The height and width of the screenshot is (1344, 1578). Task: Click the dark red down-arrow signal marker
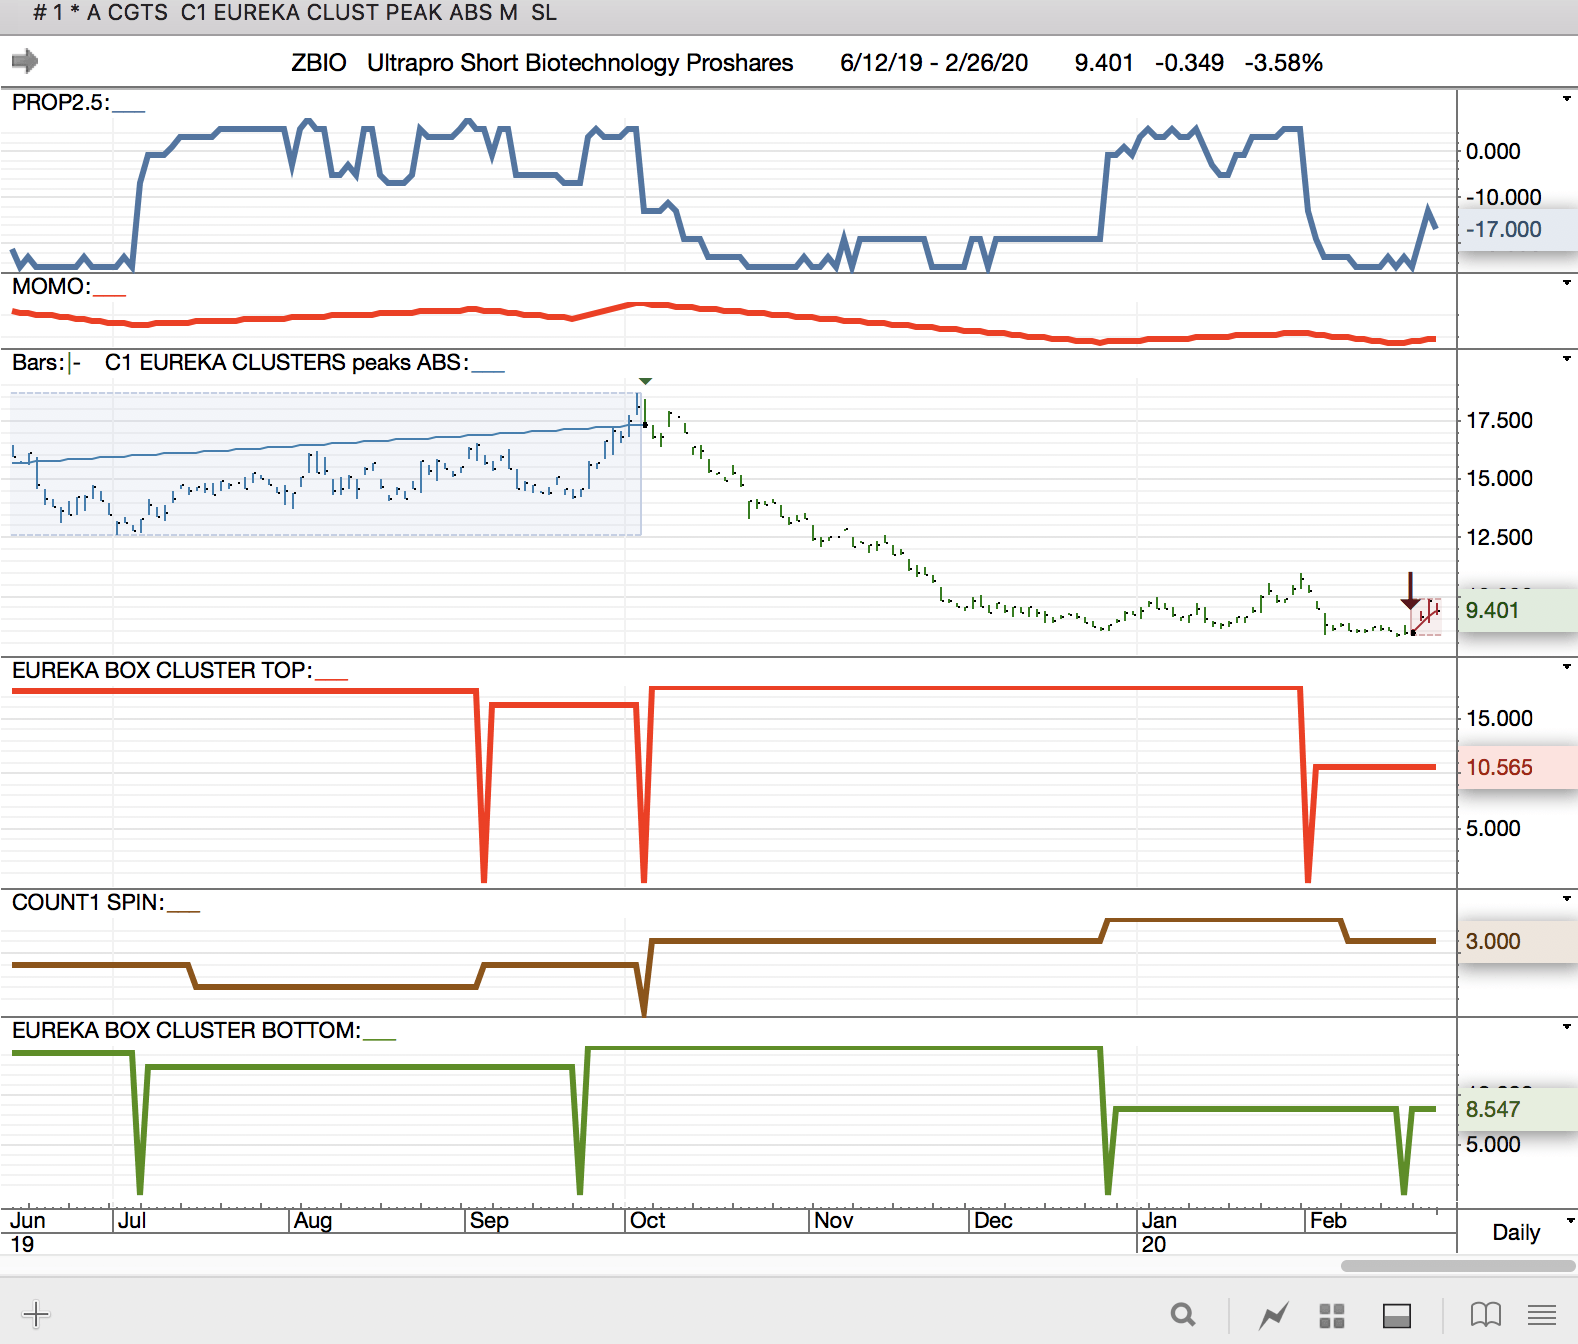[1410, 590]
